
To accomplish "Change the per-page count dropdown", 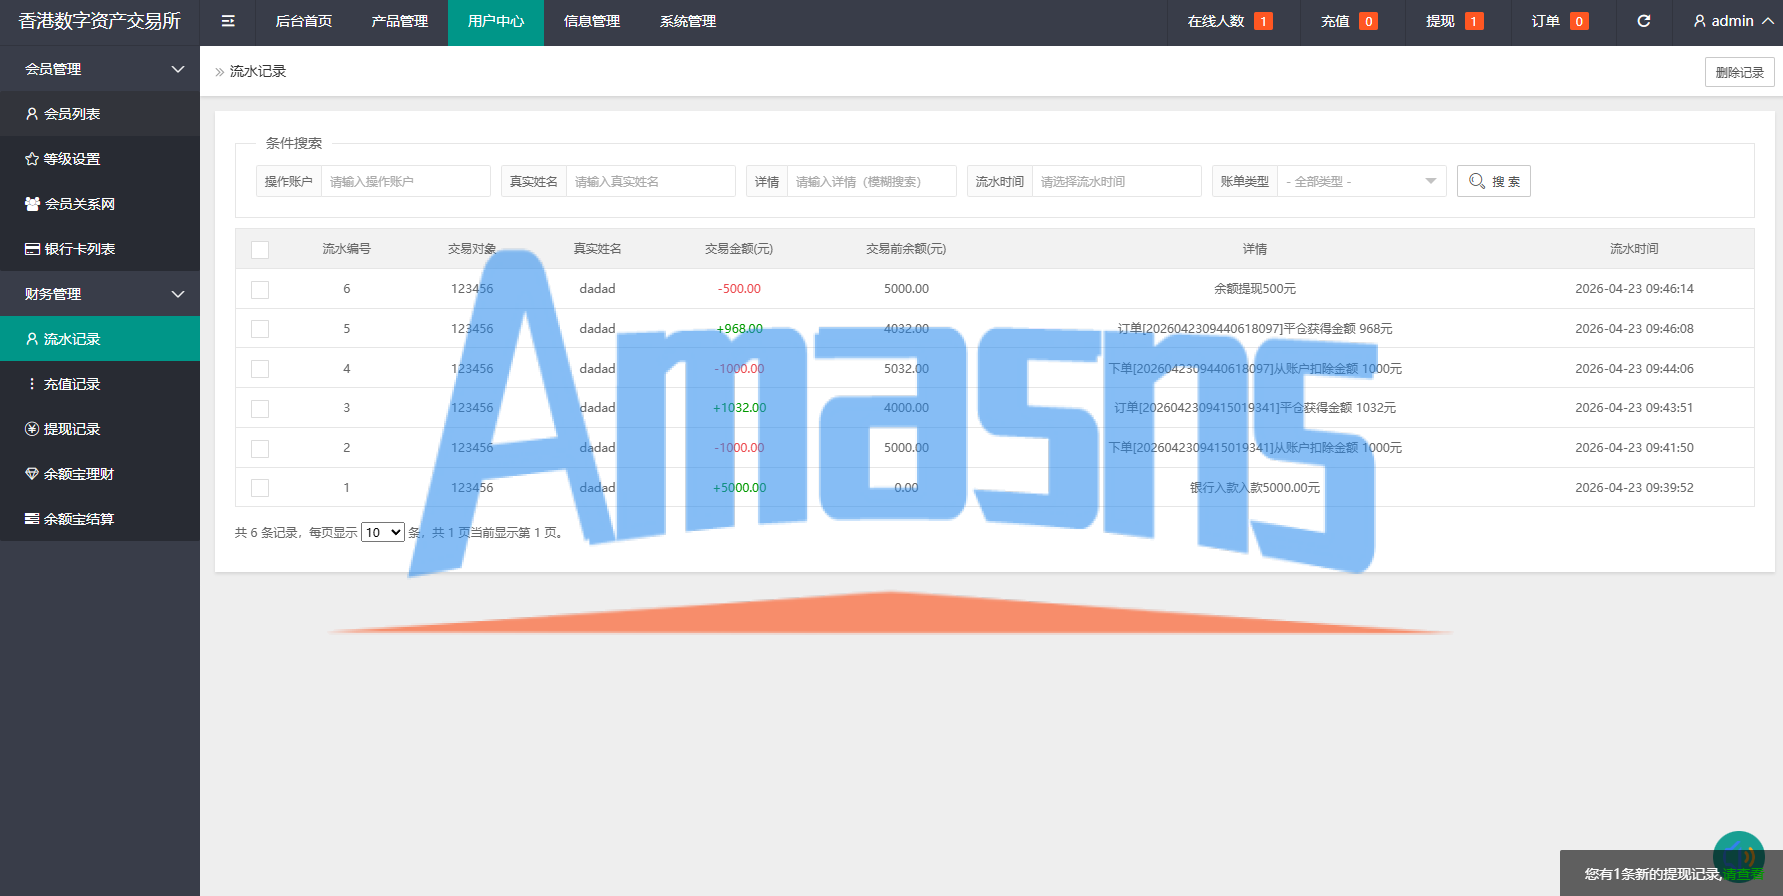I will tap(383, 532).
